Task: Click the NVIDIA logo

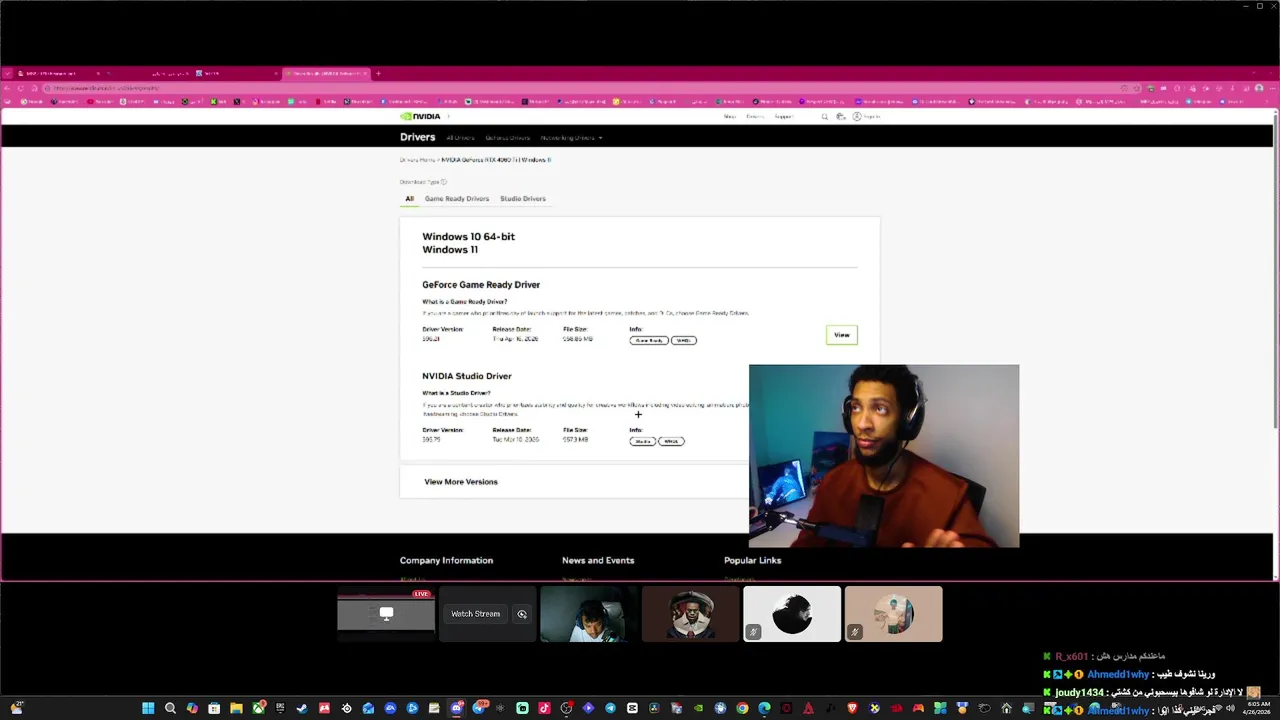Action: (420, 116)
